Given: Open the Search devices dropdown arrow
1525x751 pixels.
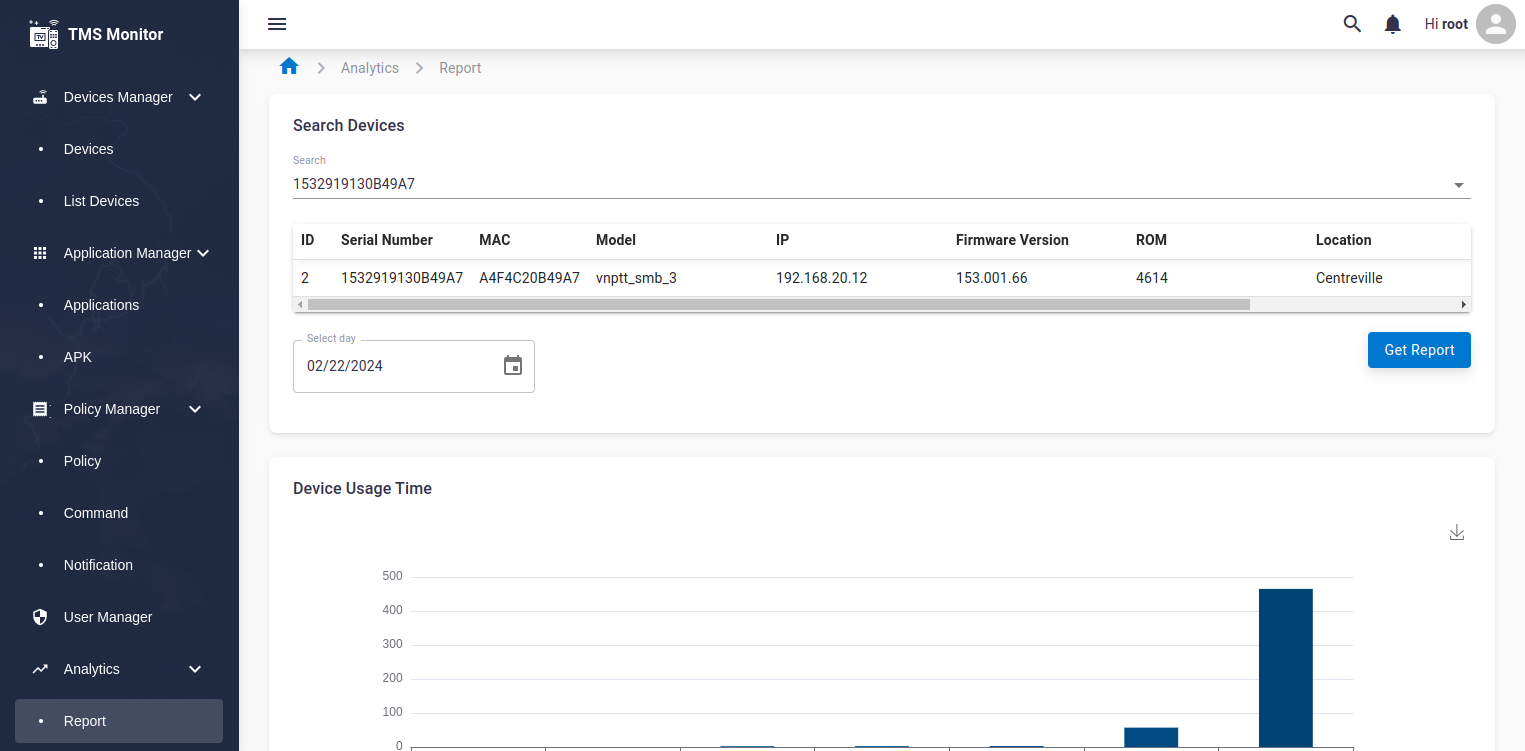Looking at the screenshot, I should pyautogui.click(x=1459, y=185).
